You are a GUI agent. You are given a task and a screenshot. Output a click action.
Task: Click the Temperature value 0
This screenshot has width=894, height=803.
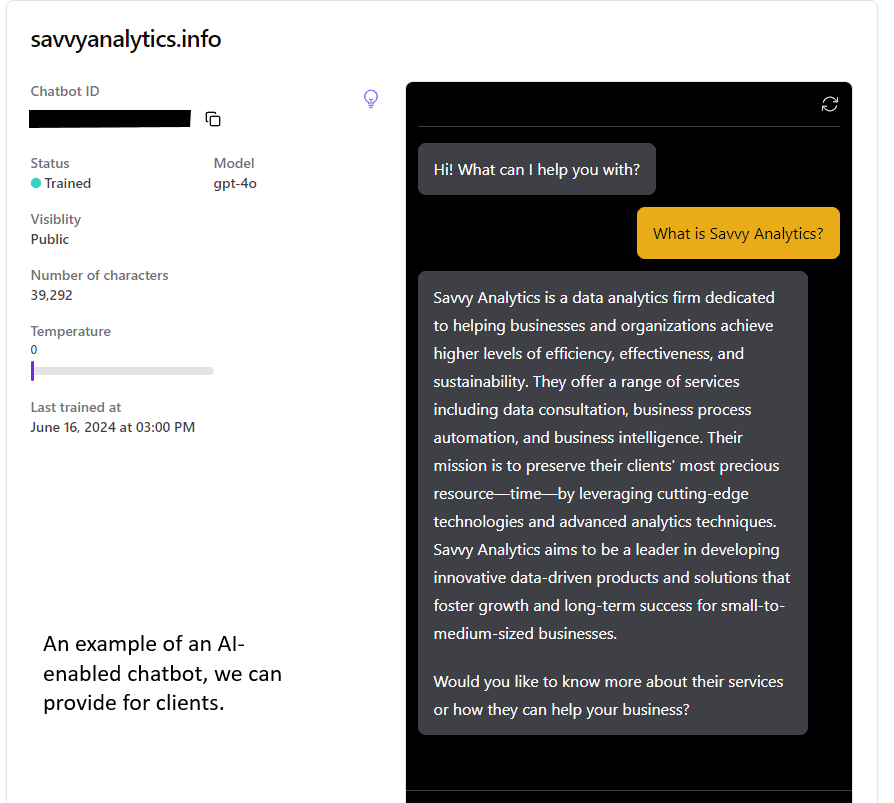click(34, 350)
